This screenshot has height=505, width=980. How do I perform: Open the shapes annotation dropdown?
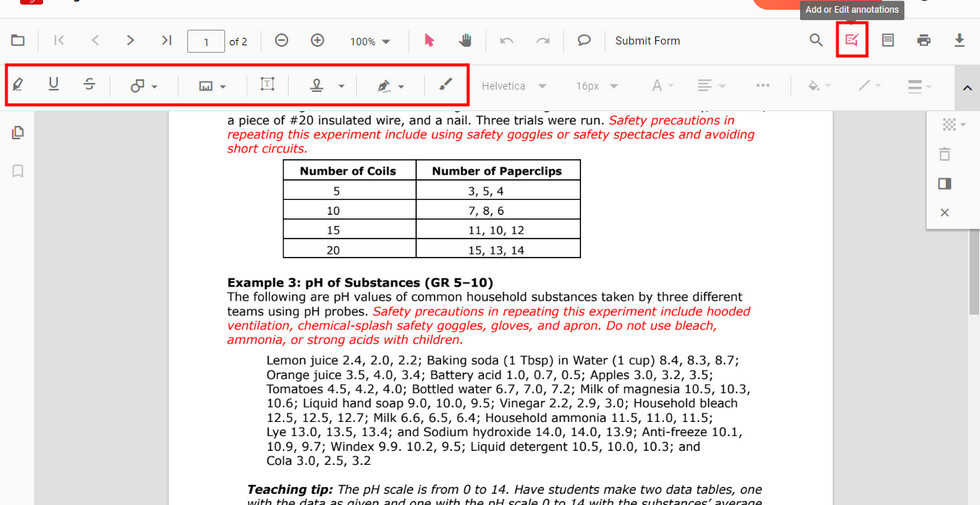click(x=144, y=86)
